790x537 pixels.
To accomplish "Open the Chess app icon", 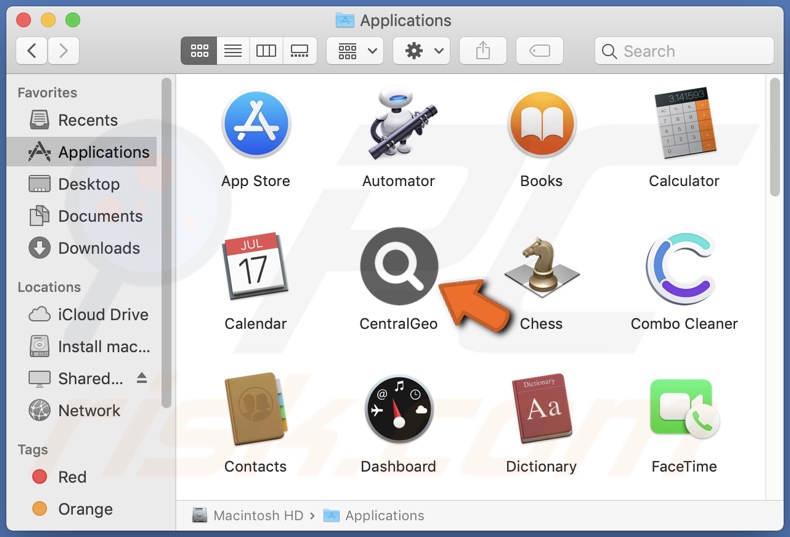I will coord(542,266).
